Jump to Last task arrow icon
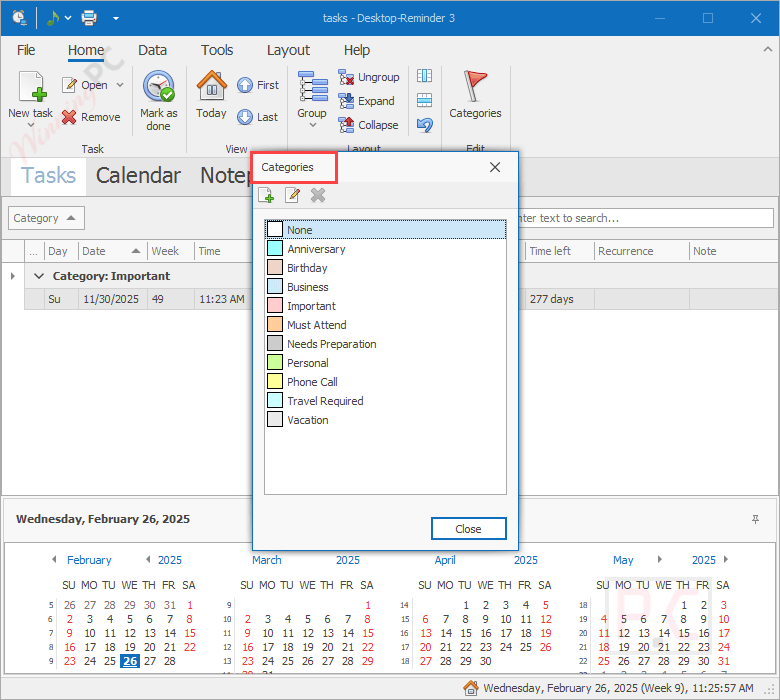Image resolution: width=780 pixels, height=700 pixels. [245, 117]
